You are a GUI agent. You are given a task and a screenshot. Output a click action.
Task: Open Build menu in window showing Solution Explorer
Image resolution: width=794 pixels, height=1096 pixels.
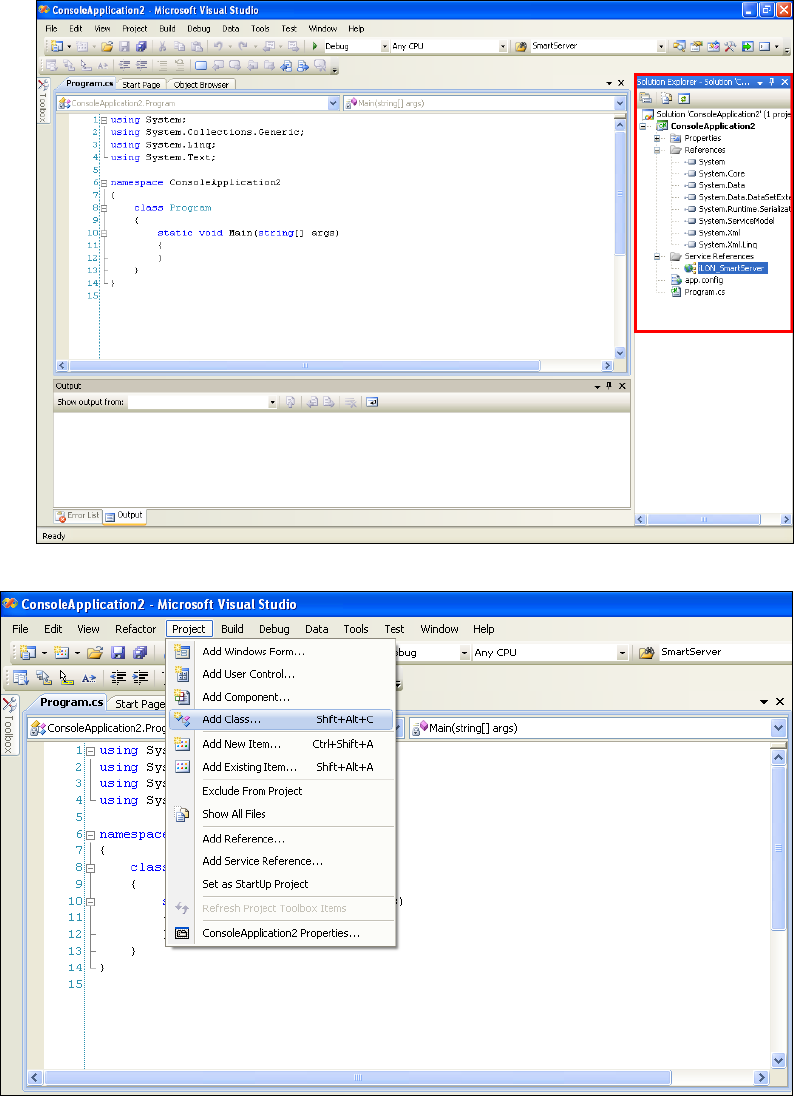(x=167, y=29)
